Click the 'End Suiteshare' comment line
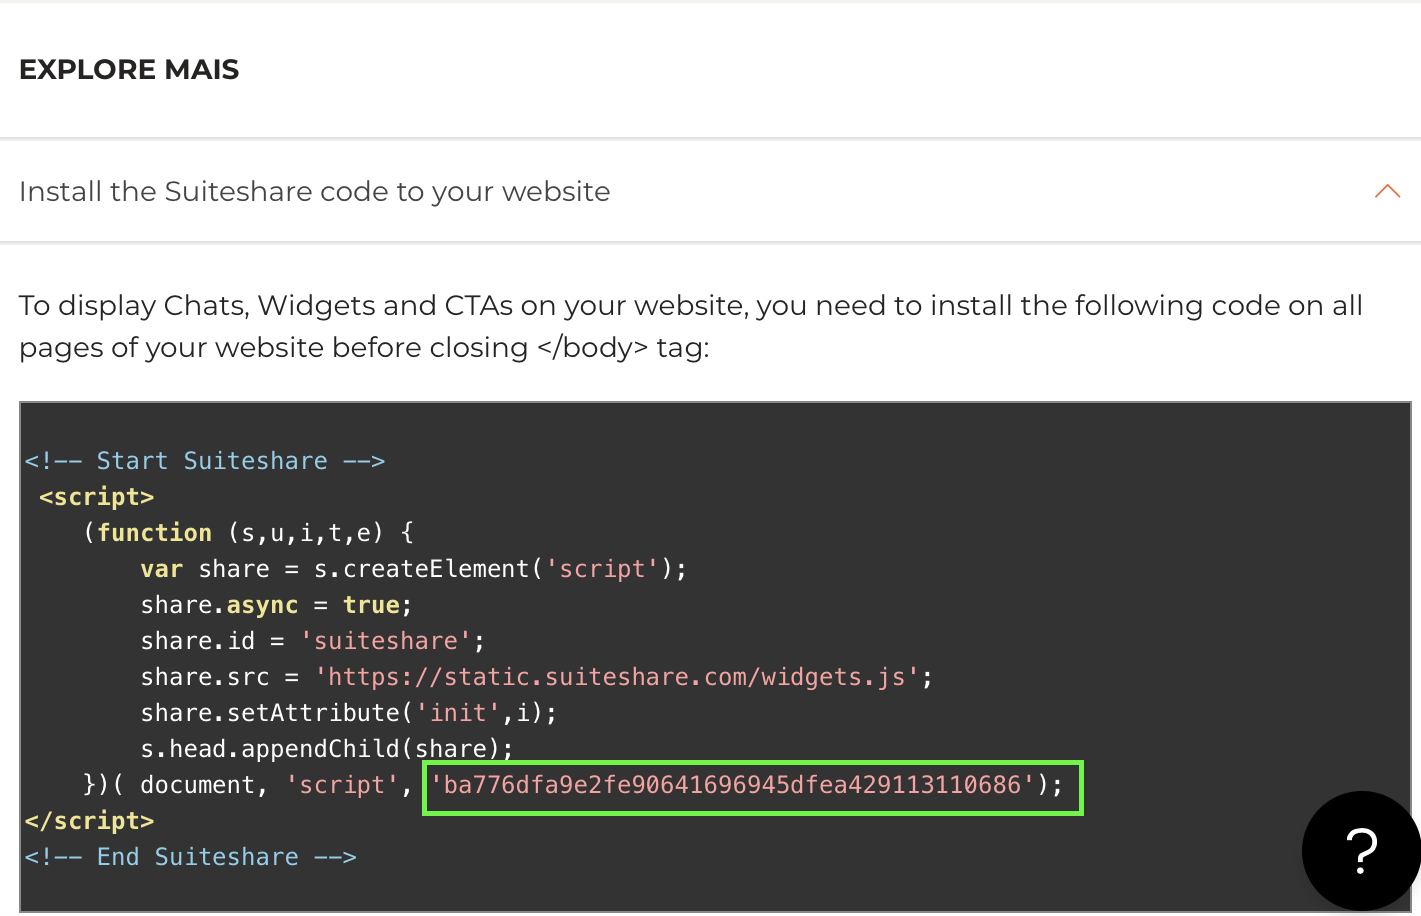 tap(191, 857)
